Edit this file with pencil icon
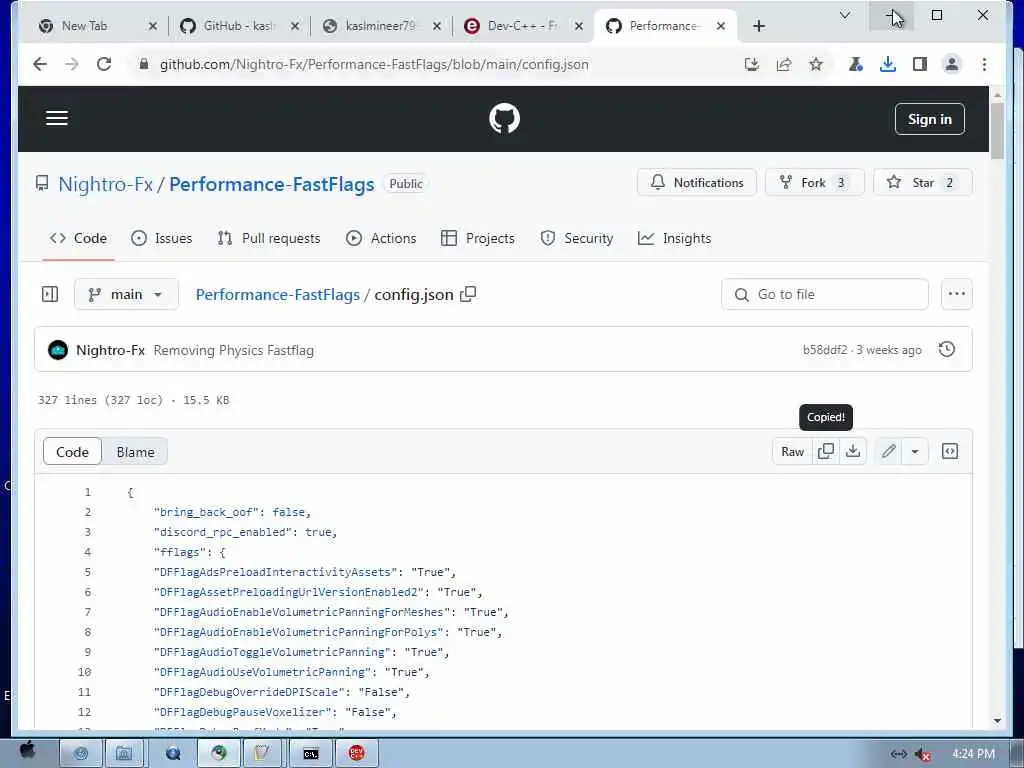 click(x=888, y=451)
